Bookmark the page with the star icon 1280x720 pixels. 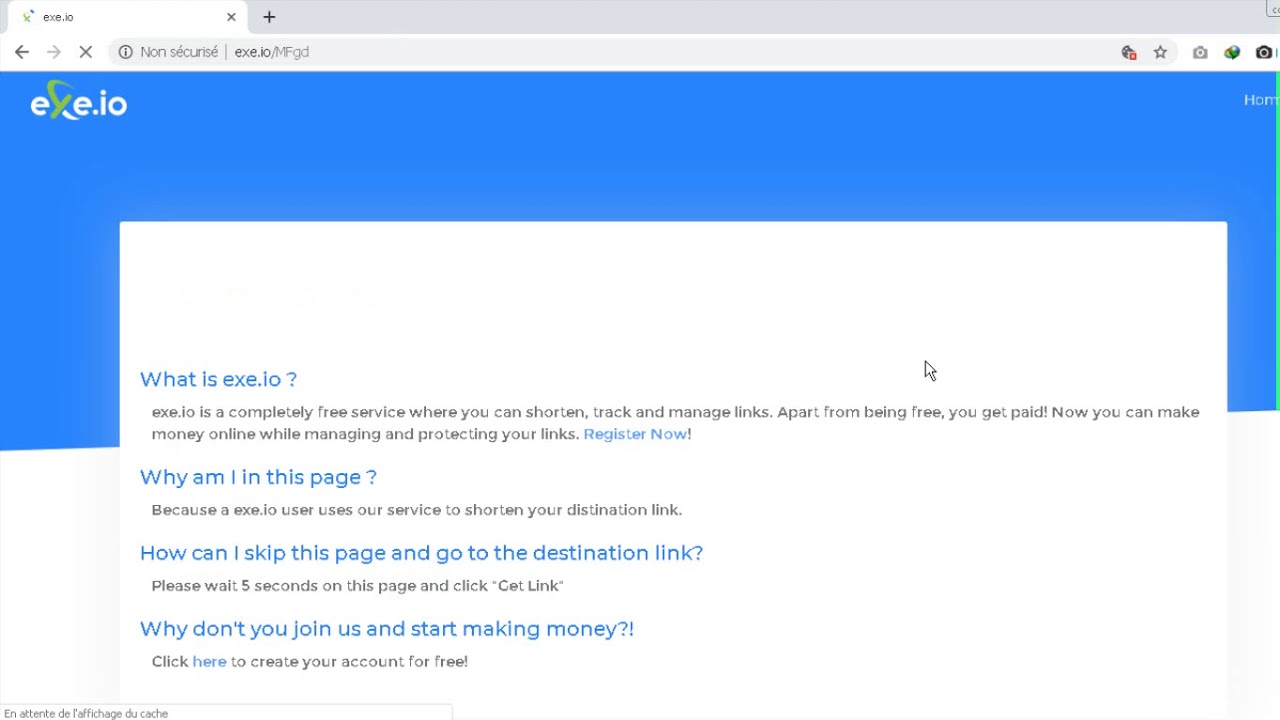coord(1160,52)
